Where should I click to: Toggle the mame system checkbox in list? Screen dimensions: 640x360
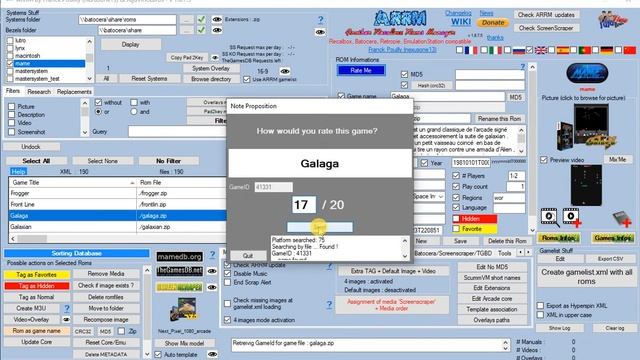10,64
